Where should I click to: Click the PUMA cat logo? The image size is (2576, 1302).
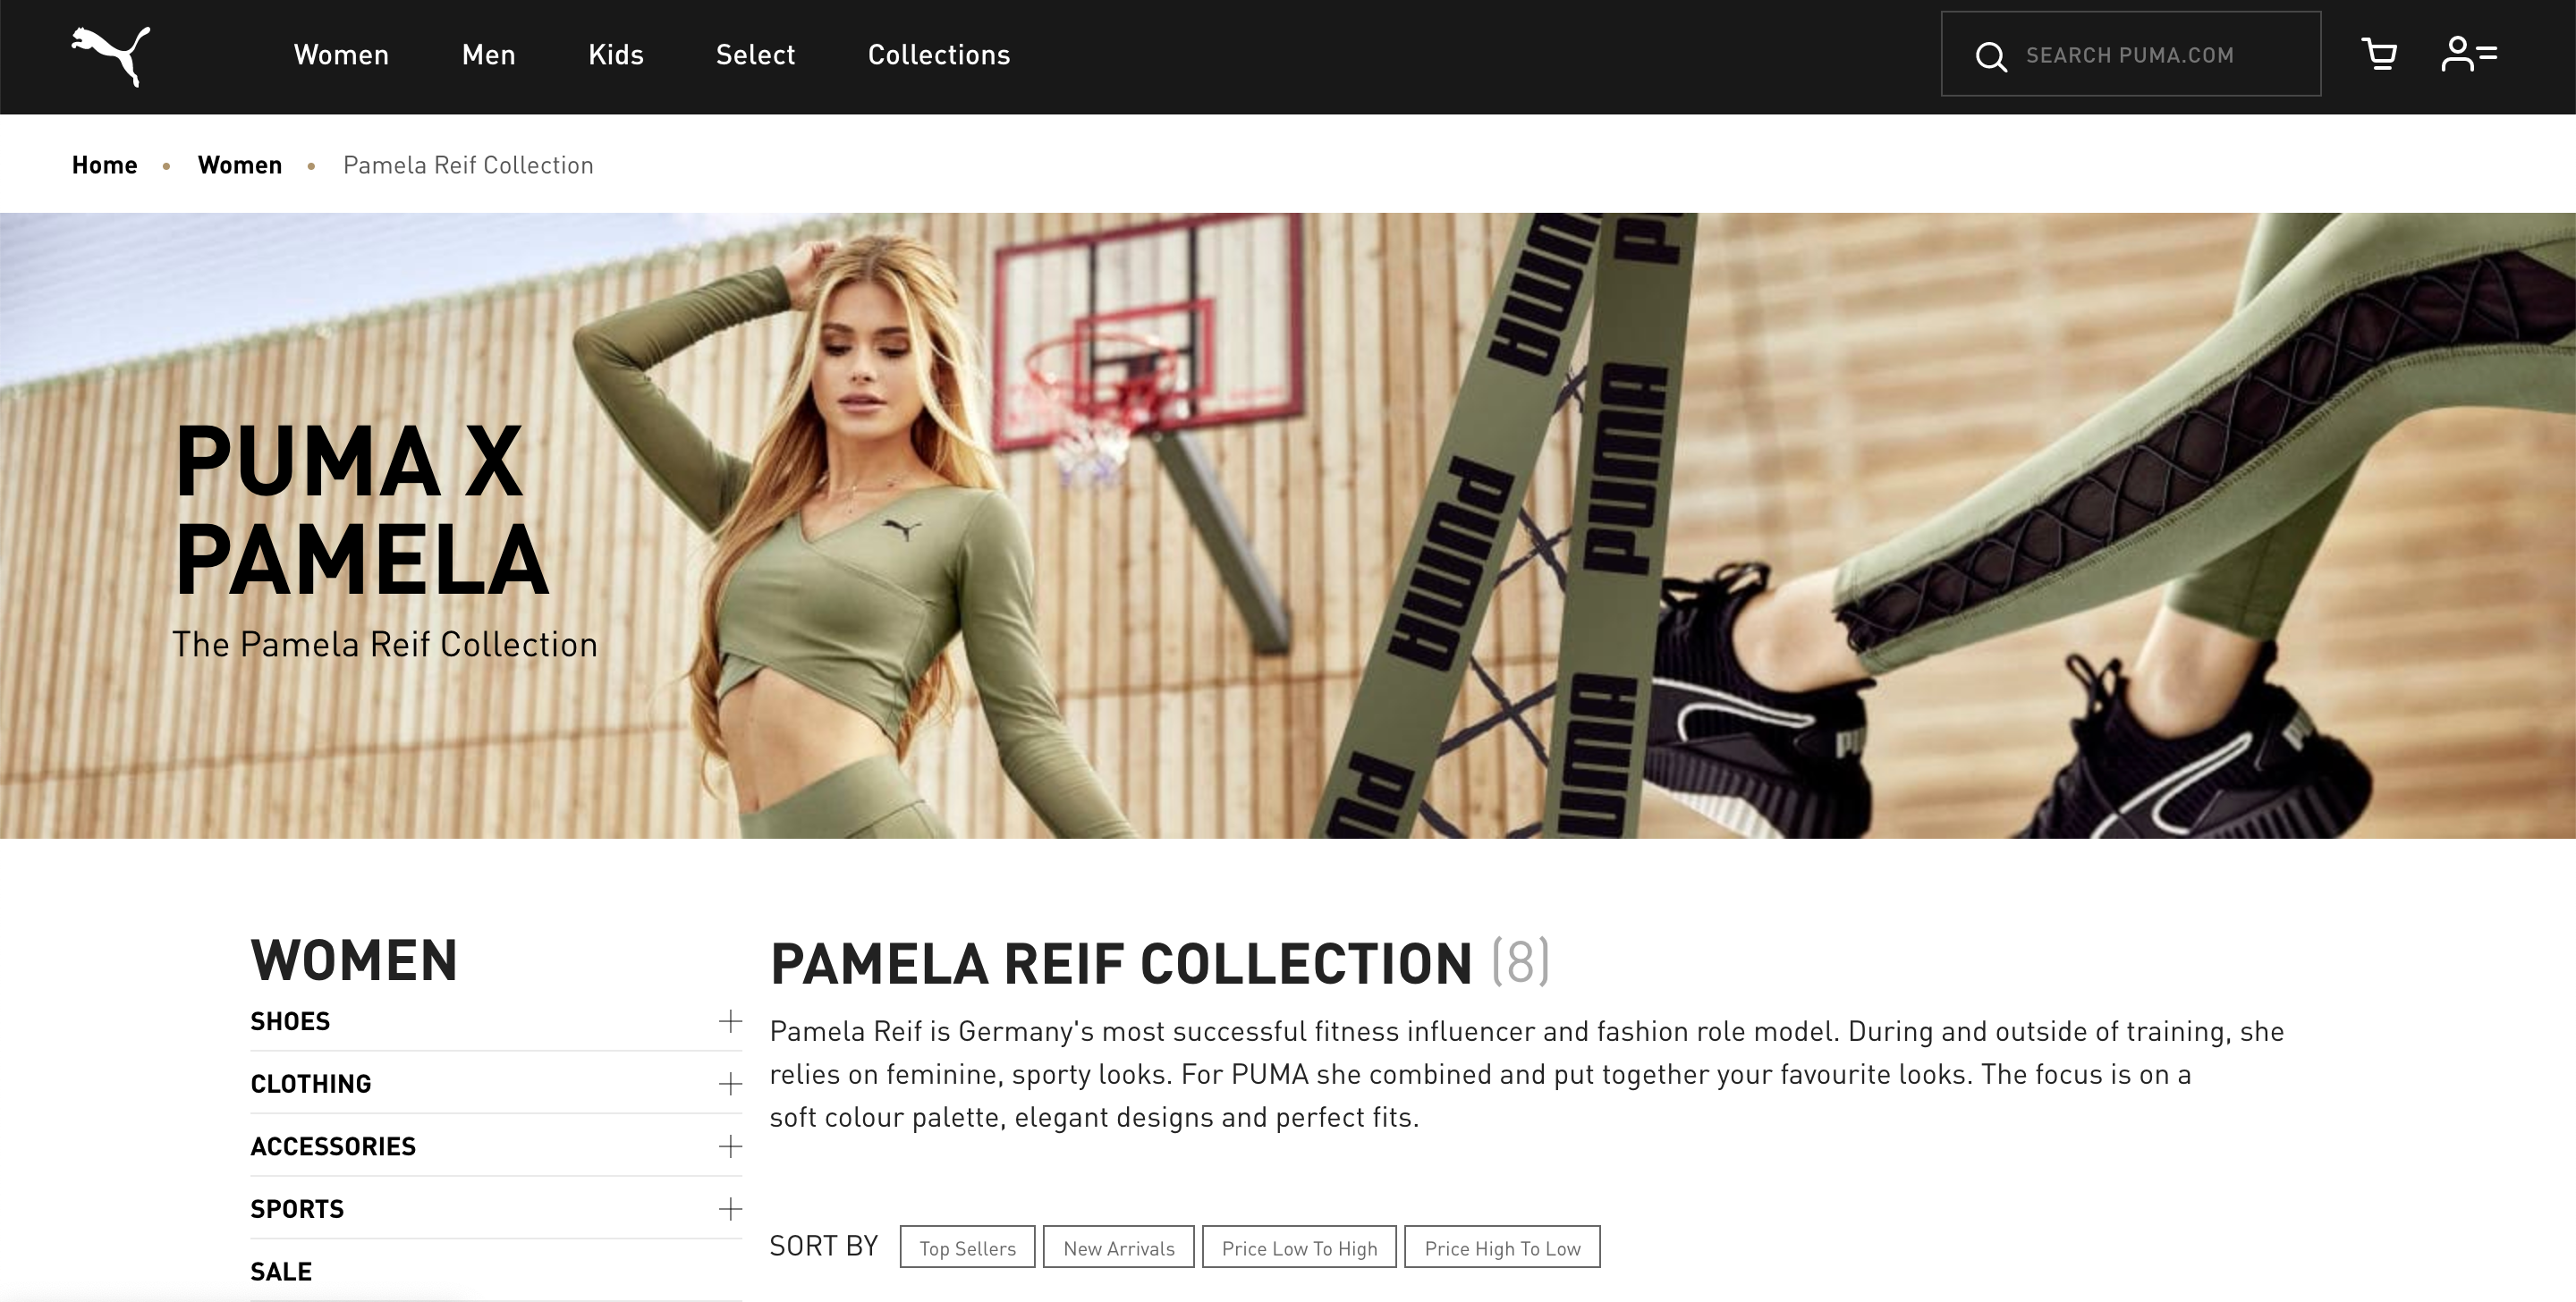click(x=111, y=56)
